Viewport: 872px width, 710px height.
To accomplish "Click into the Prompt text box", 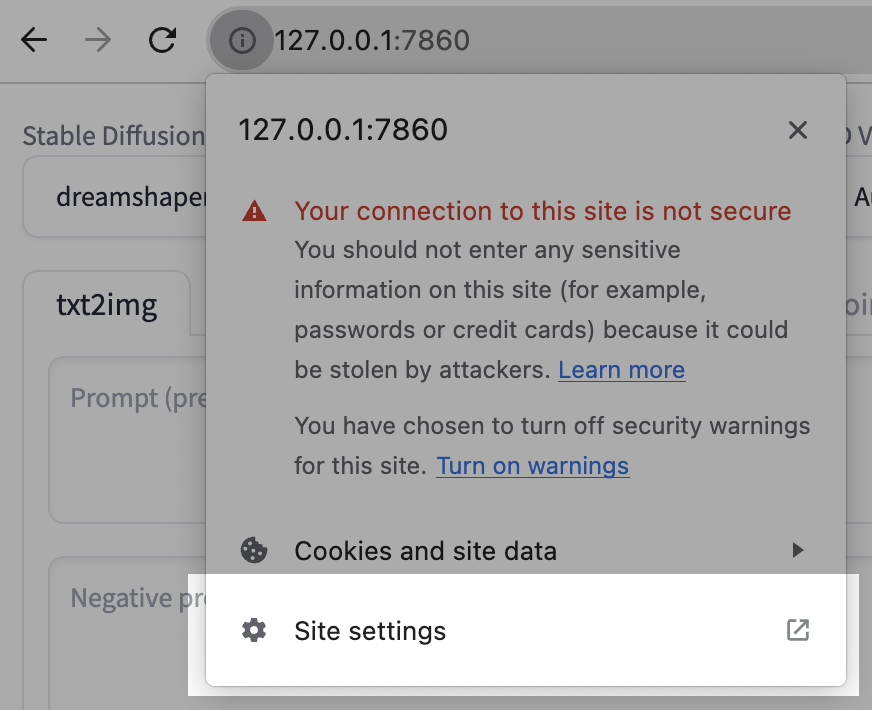I will 127,439.
